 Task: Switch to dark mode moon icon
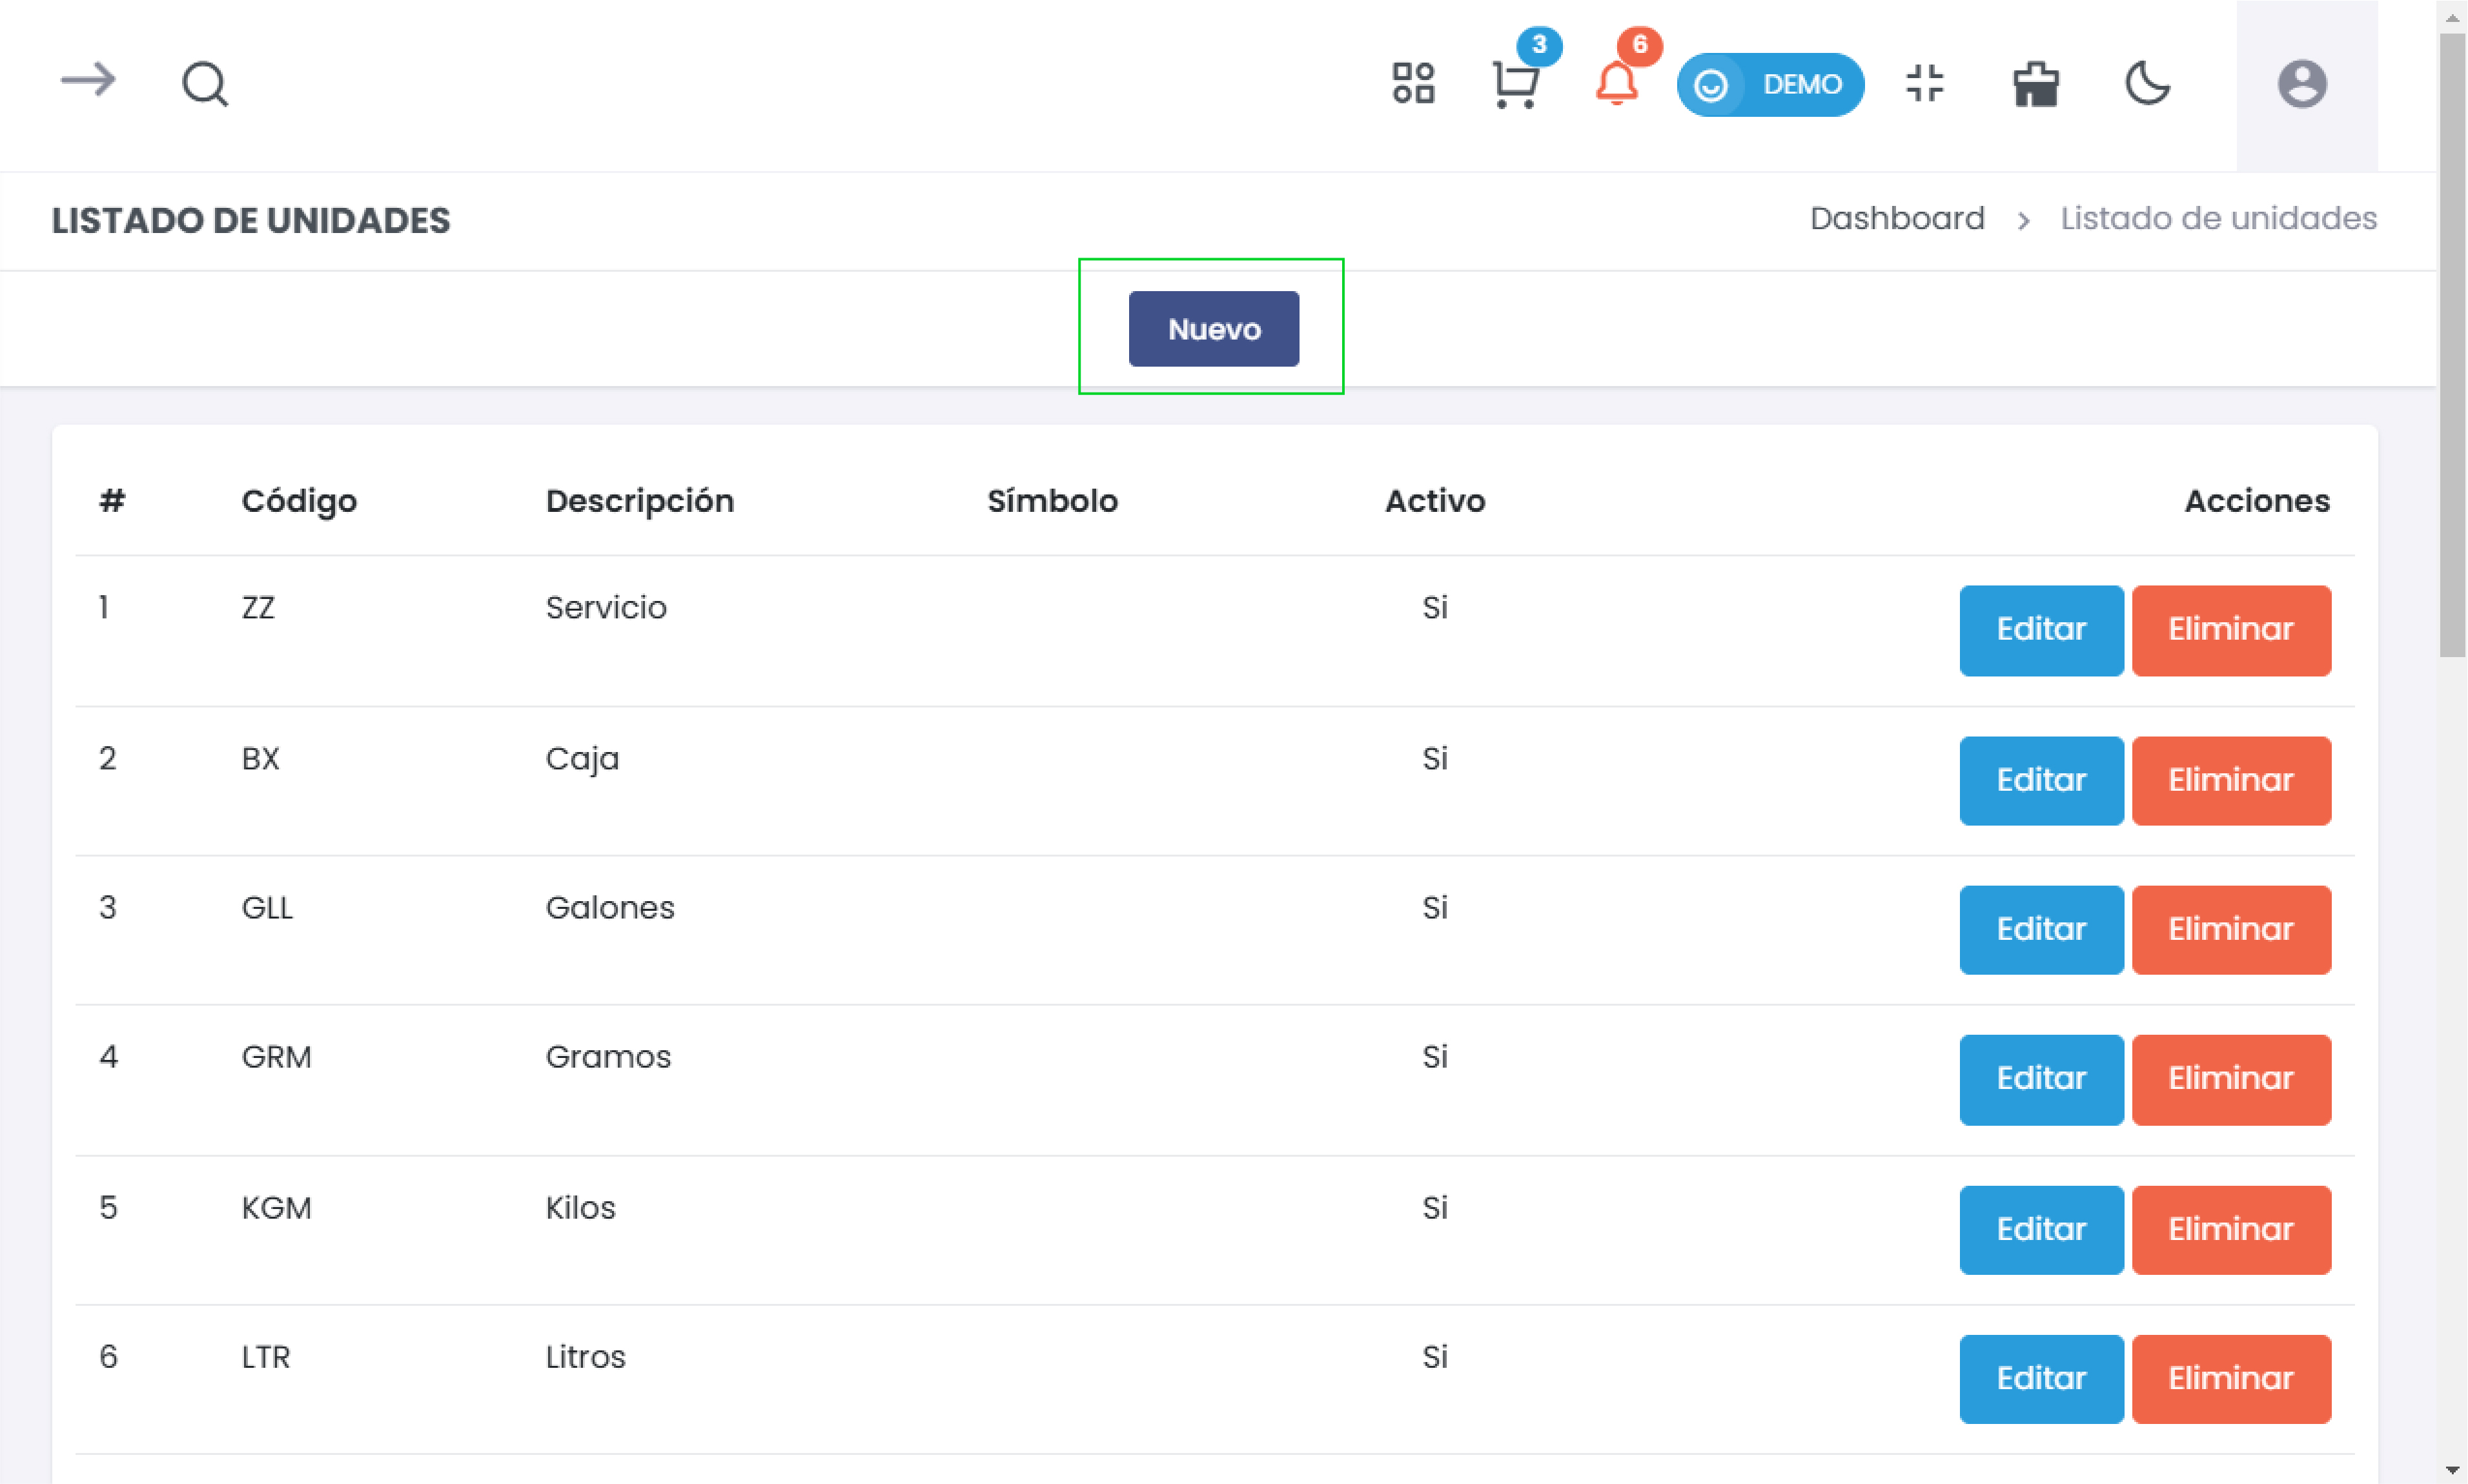click(x=2147, y=83)
